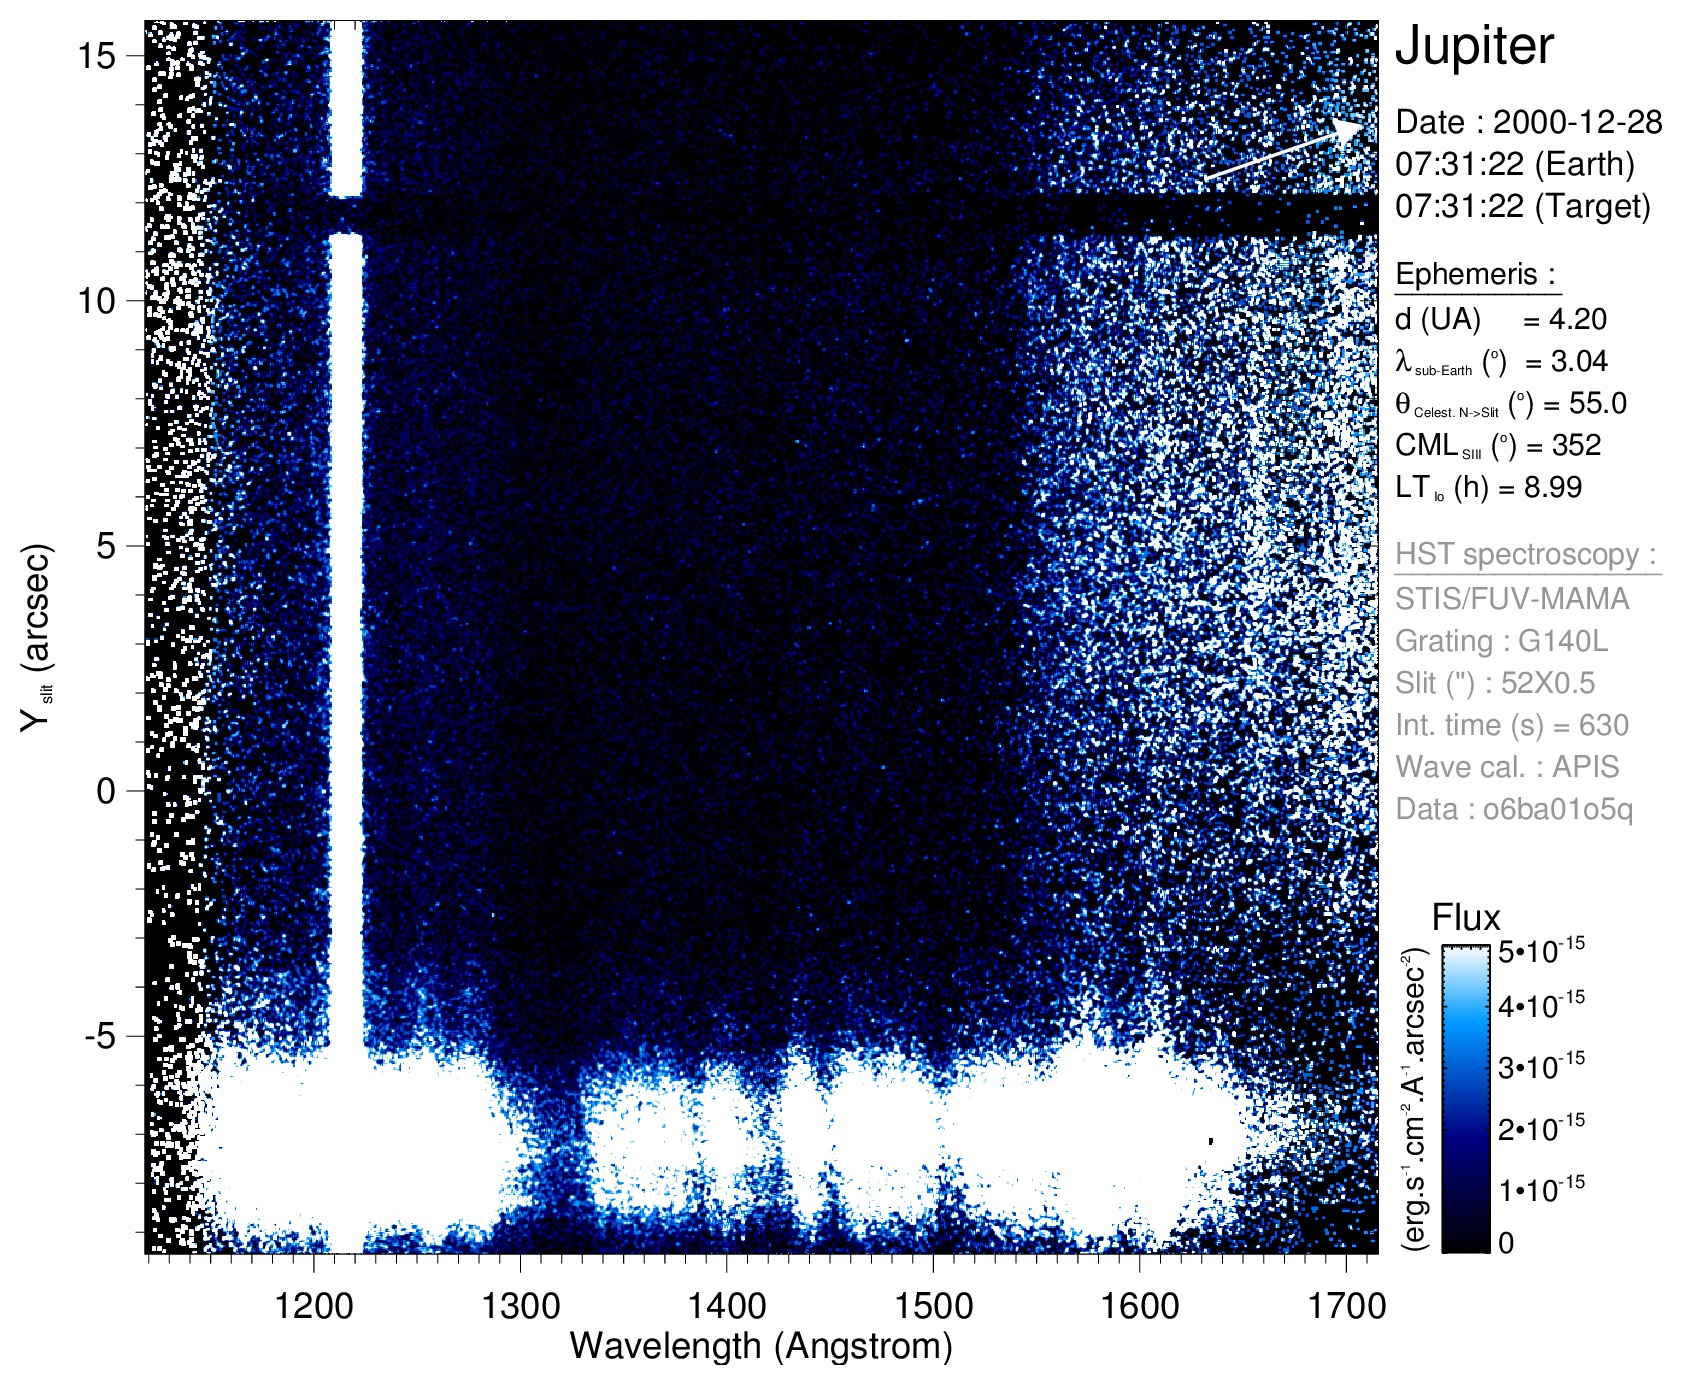Click the Grating : G140L text
This screenshot has width=1683, height=1385.
pos(1501,641)
